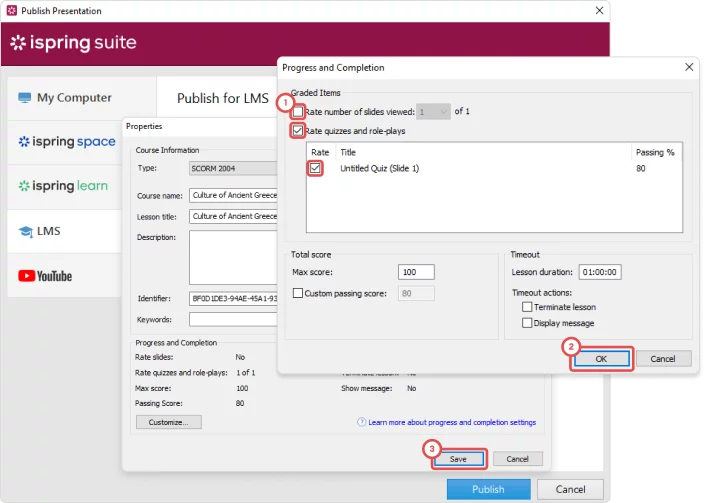Image resolution: width=704 pixels, height=503 pixels.
Task: Click the Max score input field
Action: click(416, 272)
